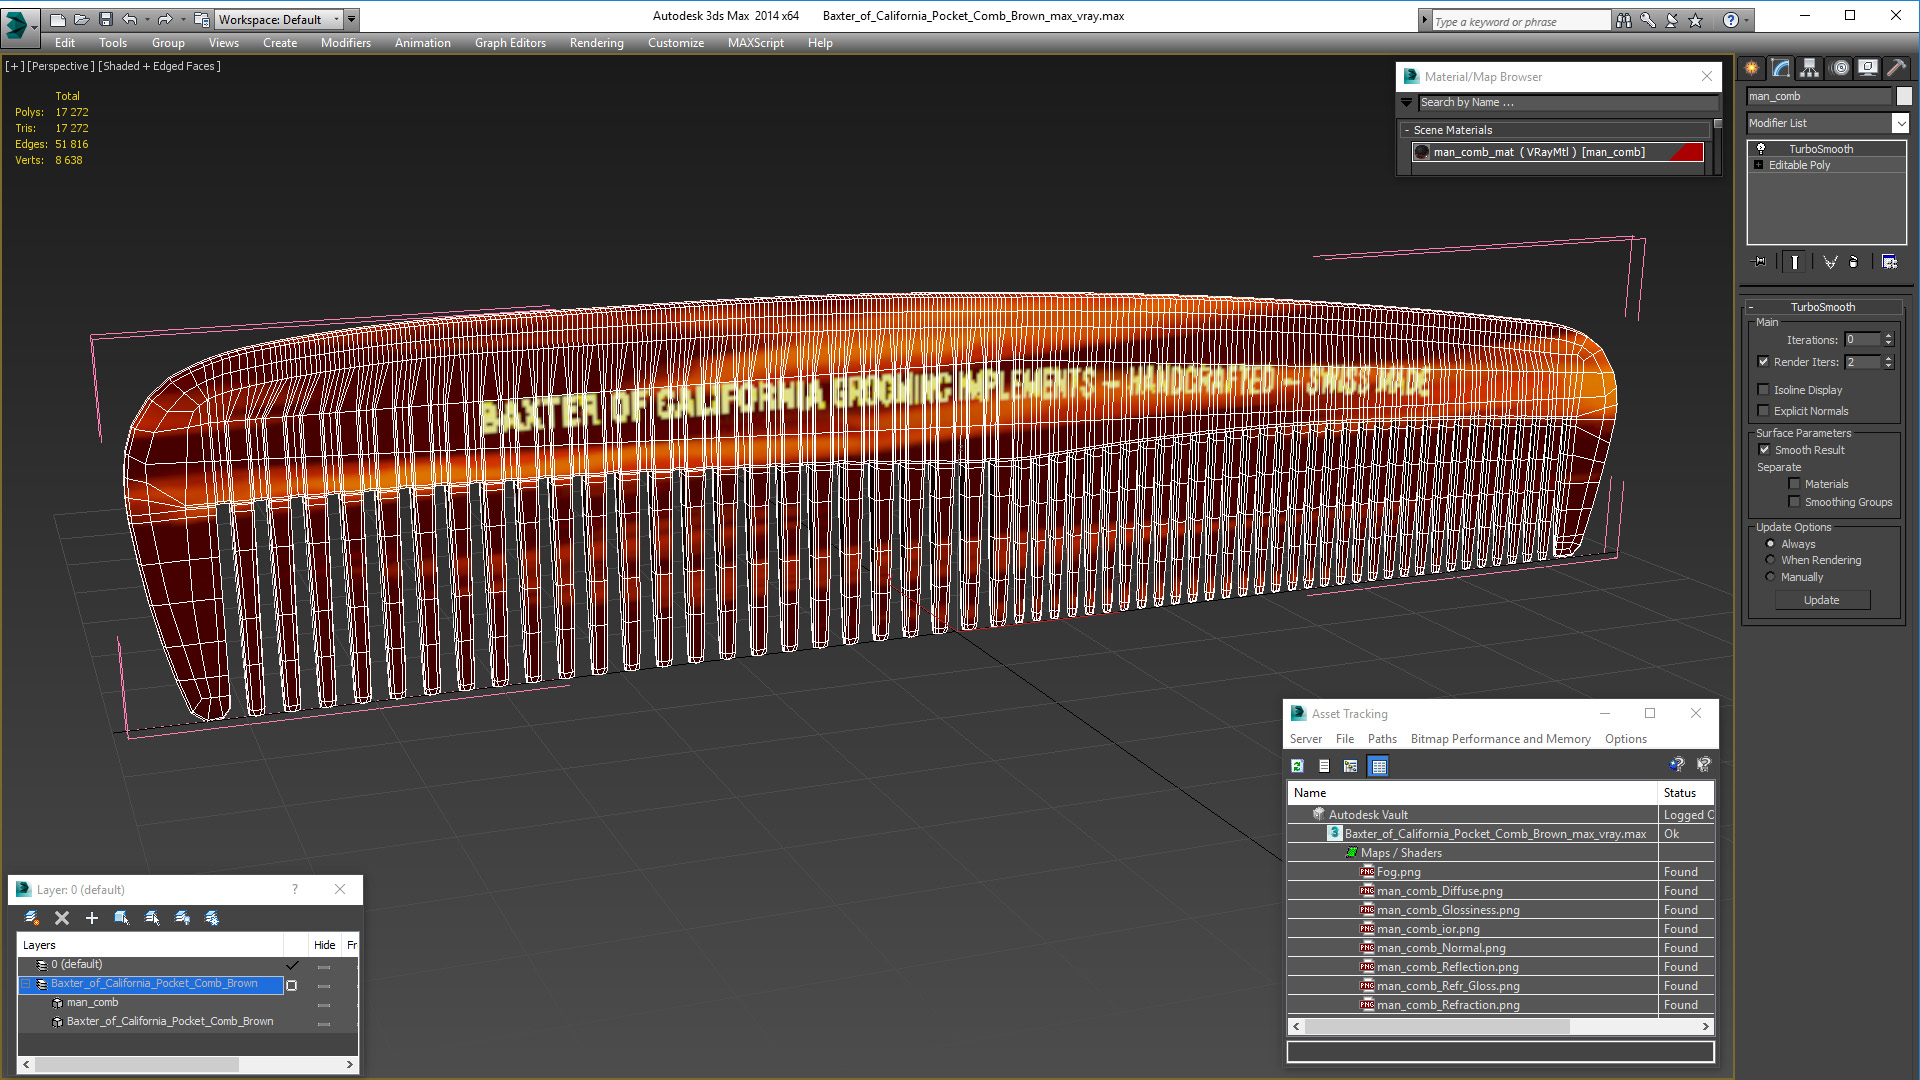1920x1080 pixels.
Task: Select the Always update radio button
Action: pos(1770,544)
